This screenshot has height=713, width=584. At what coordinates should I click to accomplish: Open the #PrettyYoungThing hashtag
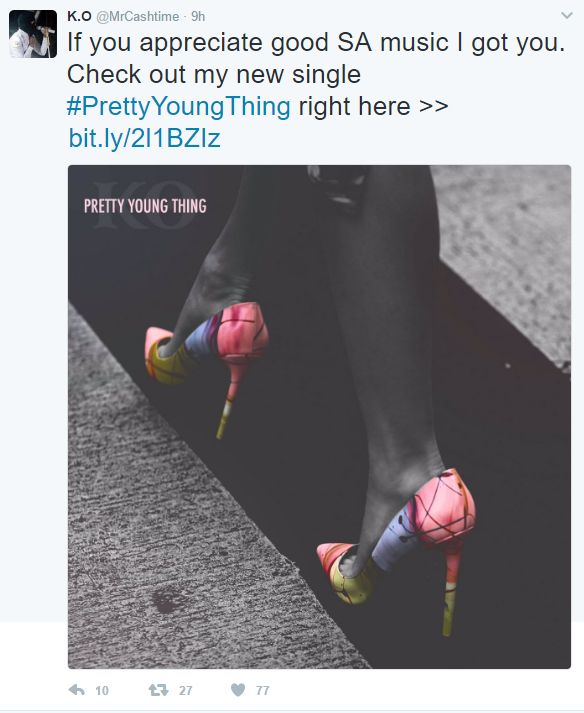point(179,106)
